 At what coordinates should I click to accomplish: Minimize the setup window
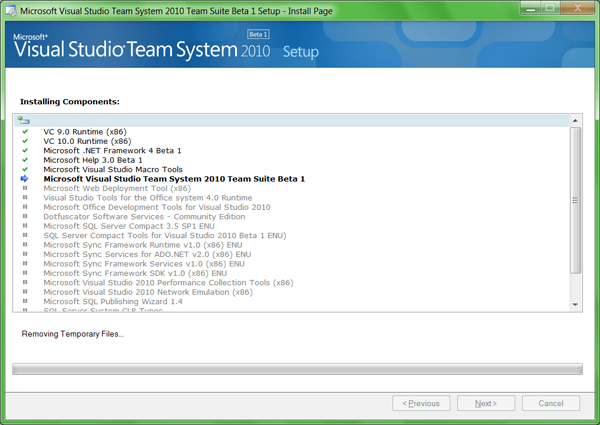click(530, 8)
